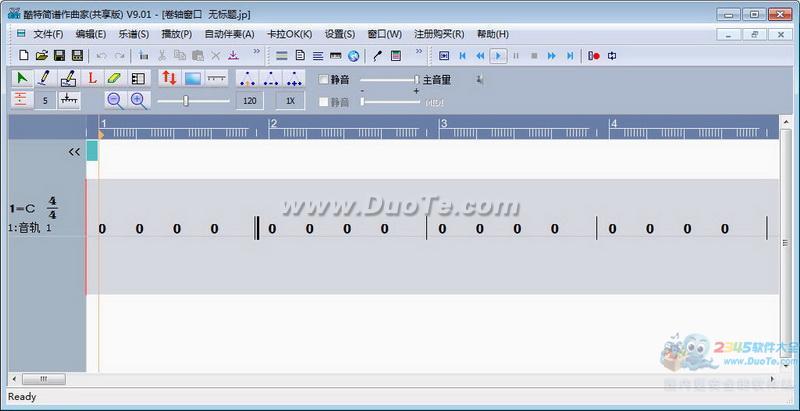Open the calculator-like panel icon

(x=396, y=56)
